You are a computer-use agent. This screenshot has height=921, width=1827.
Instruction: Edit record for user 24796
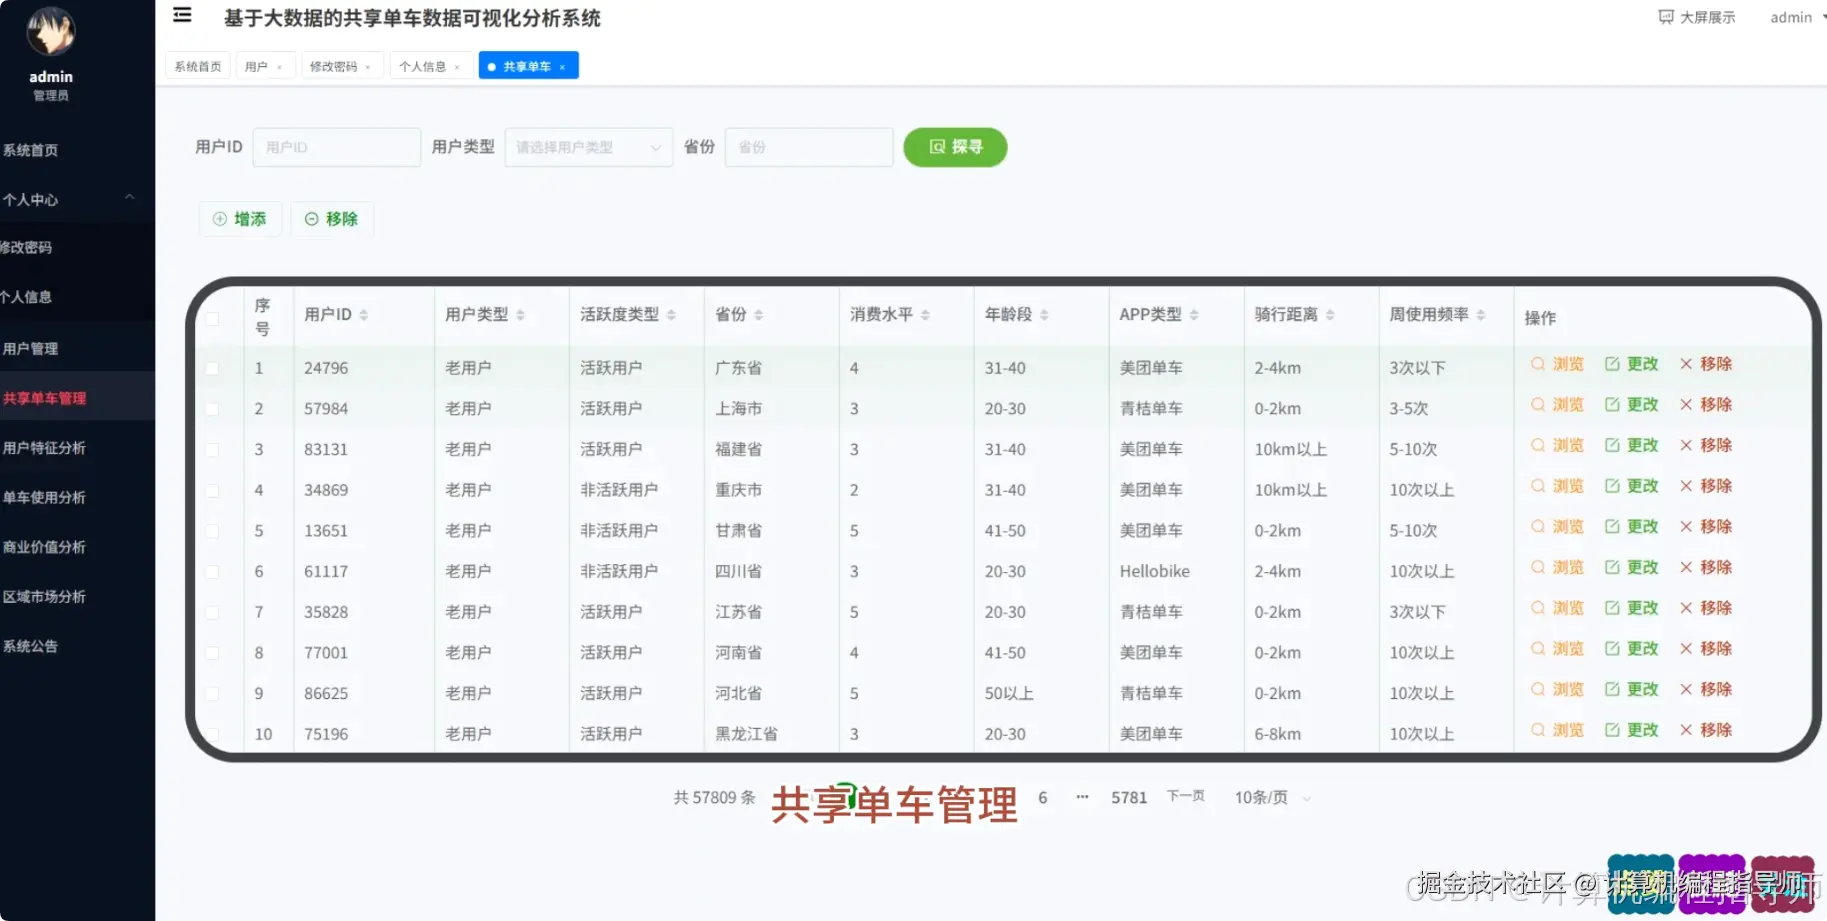(1631, 364)
